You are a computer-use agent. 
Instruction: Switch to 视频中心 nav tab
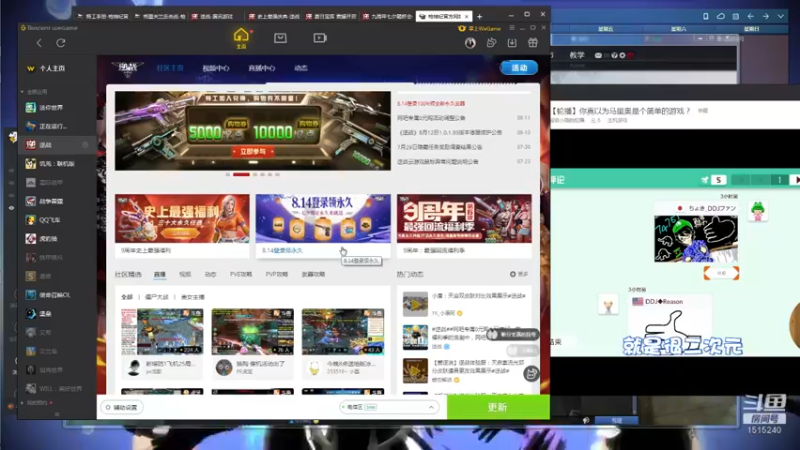point(216,68)
